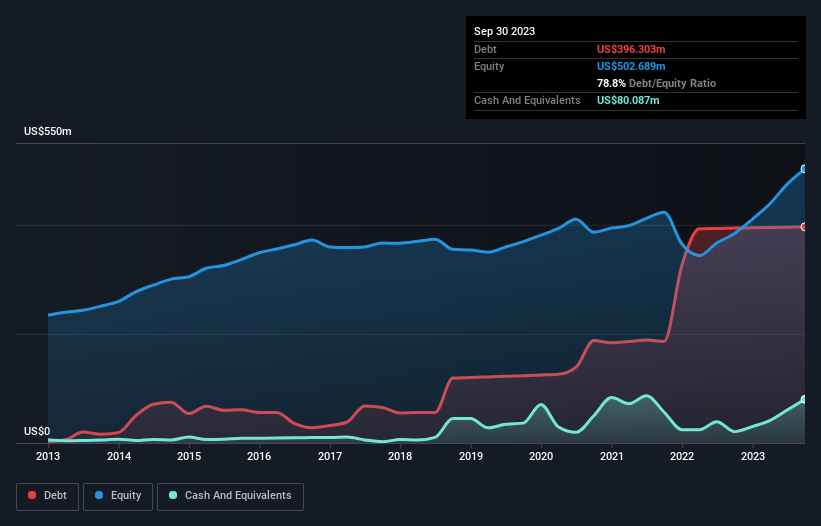Viewport: 821px width, 526px height.
Task: Click the 2021 x-axis label
Action: coord(612,456)
